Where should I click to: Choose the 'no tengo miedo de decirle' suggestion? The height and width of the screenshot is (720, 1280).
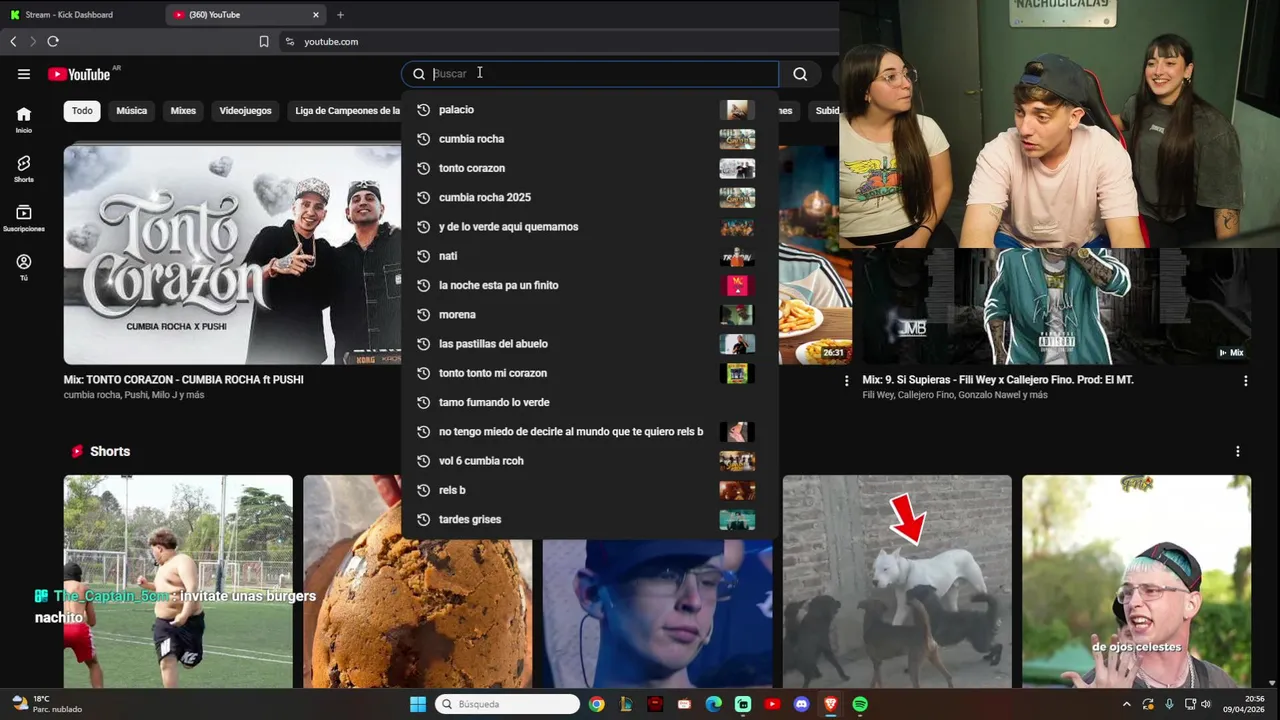(x=590, y=432)
